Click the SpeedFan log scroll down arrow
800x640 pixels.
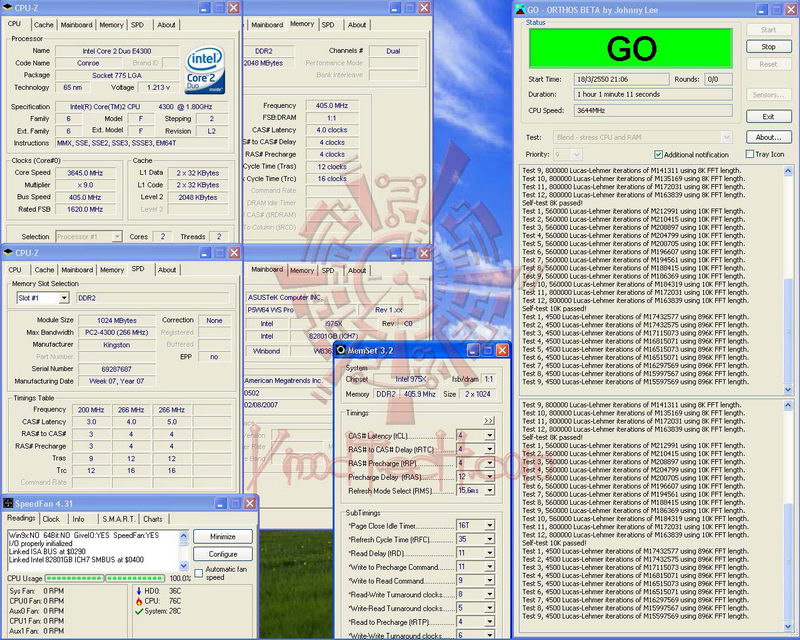[x=184, y=566]
